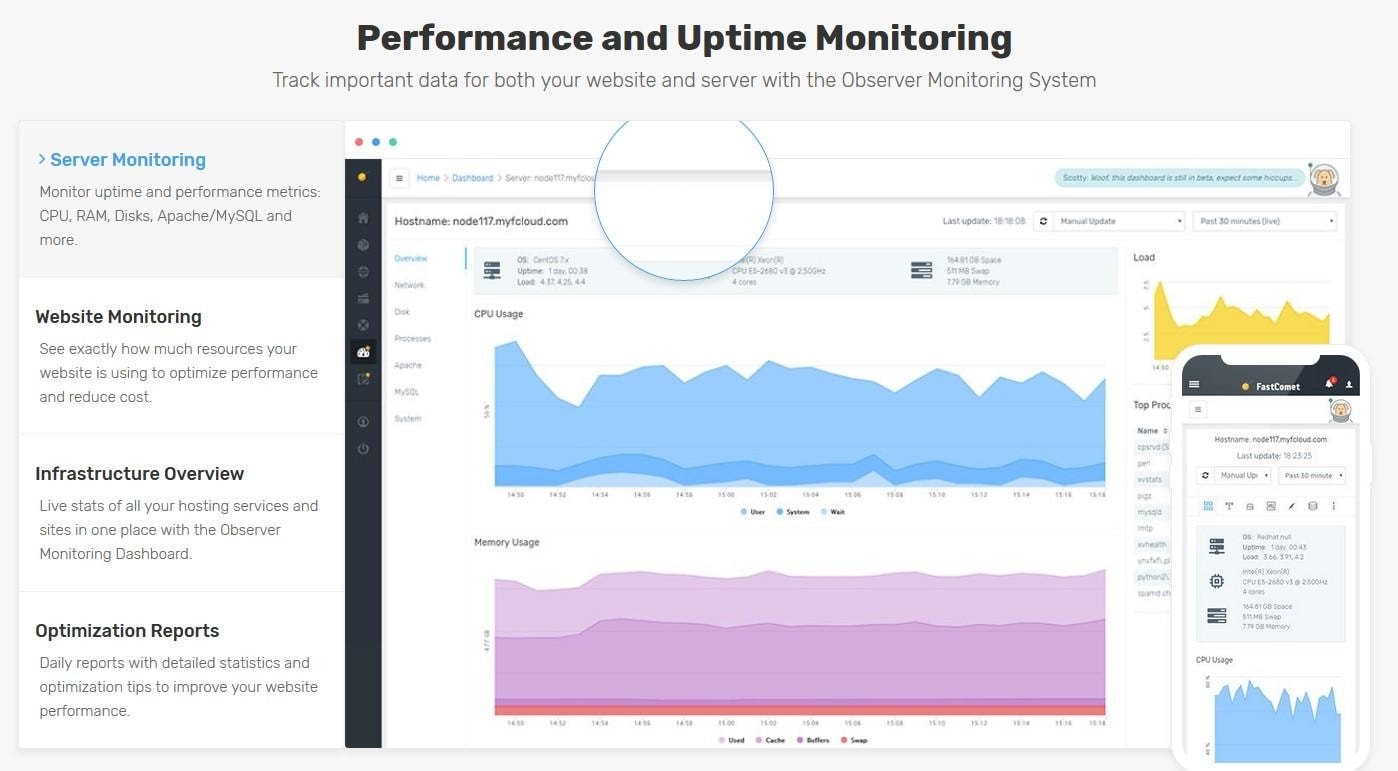The width and height of the screenshot is (1398, 771).
Task: Click the power icon in dark sidebar
Action: [x=363, y=448]
